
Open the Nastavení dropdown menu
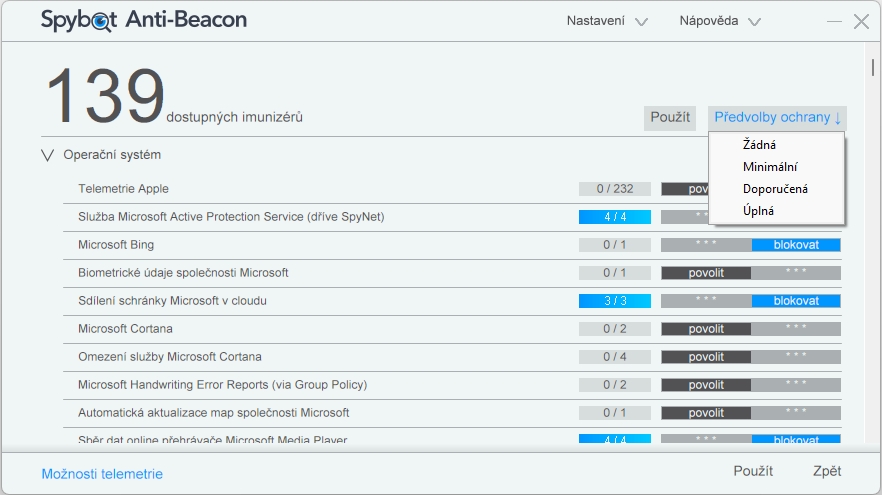point(607,21)
